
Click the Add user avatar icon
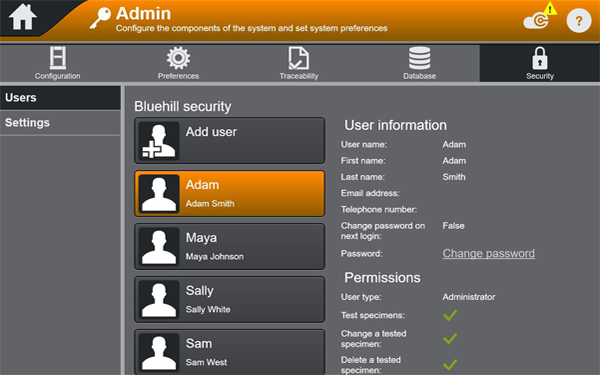(x=159, y=141)
